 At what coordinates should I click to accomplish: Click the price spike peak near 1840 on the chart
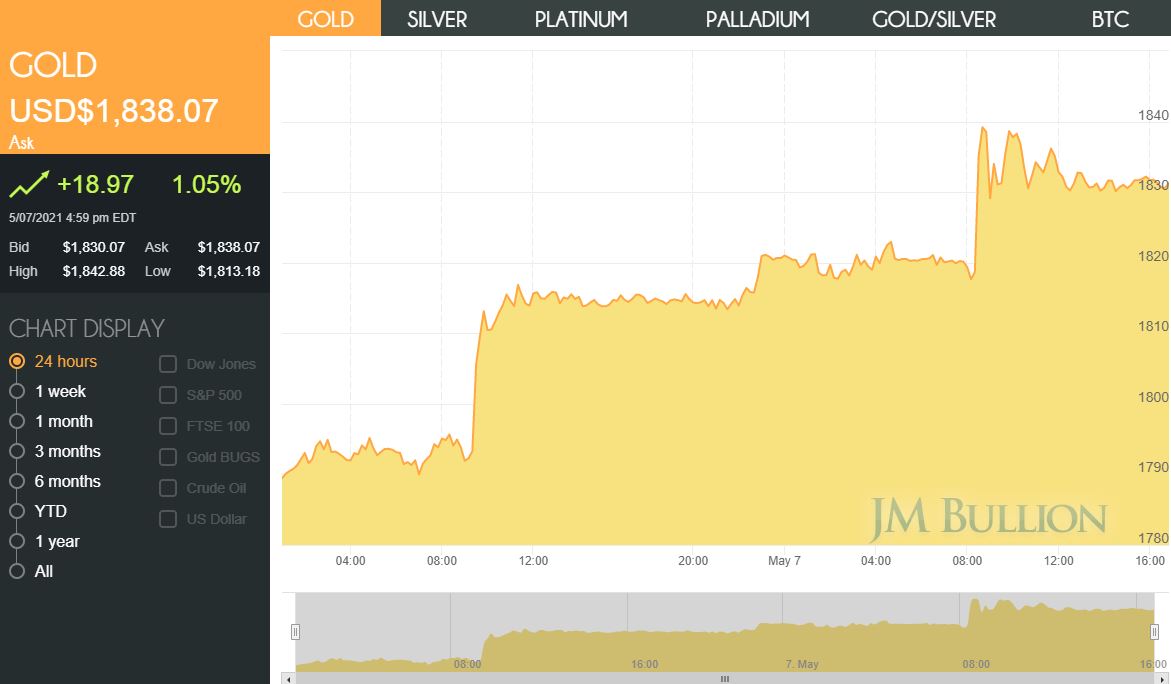click(983, 129)
